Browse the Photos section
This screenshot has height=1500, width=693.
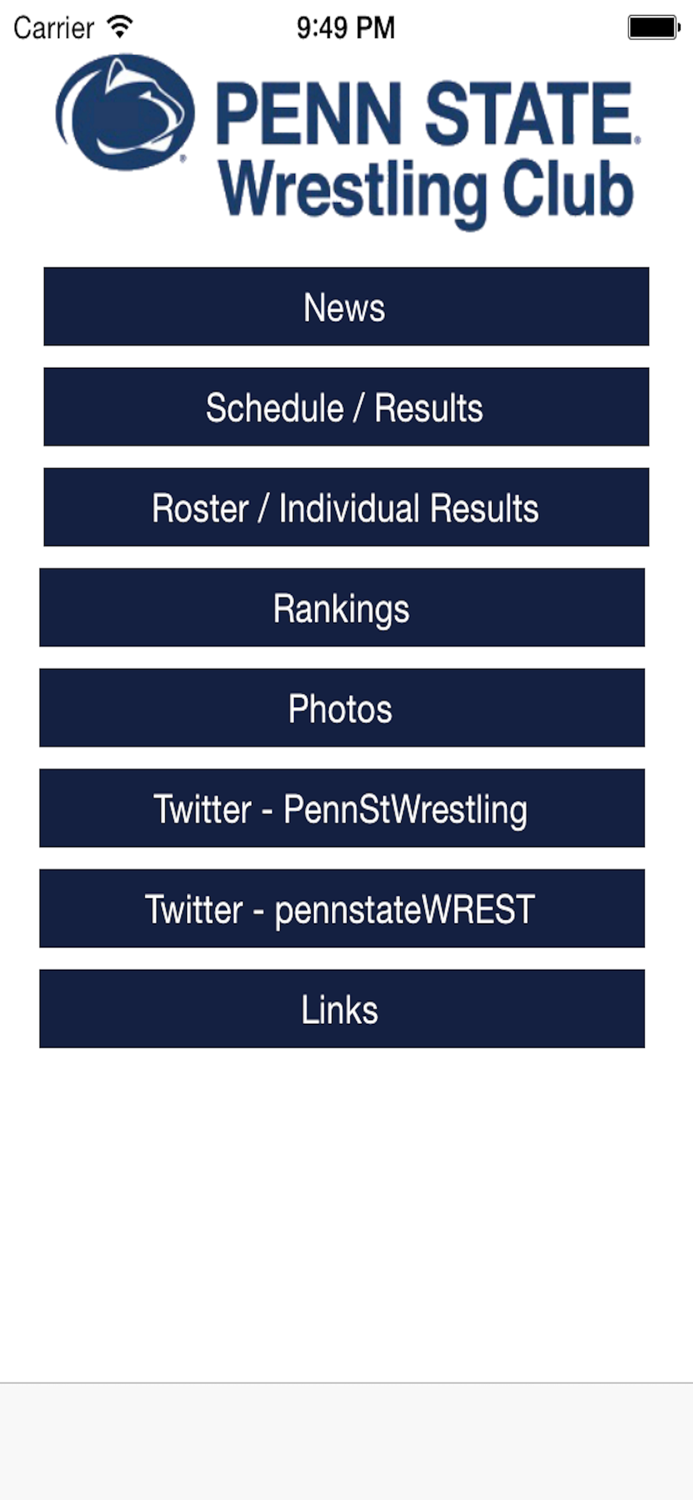click(342, 708)
